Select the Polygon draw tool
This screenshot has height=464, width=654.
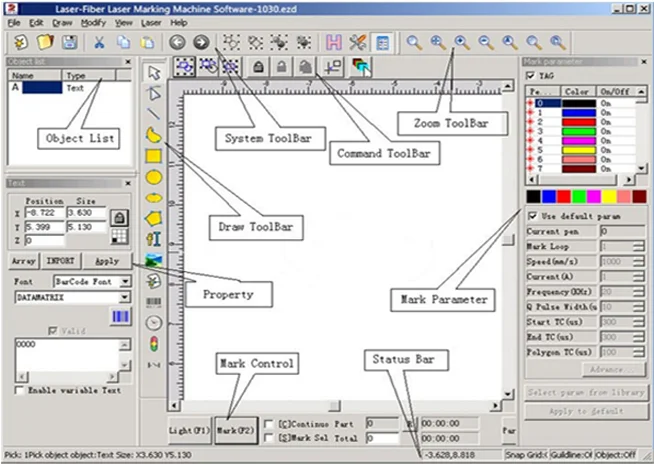click(x=154, y=218)
